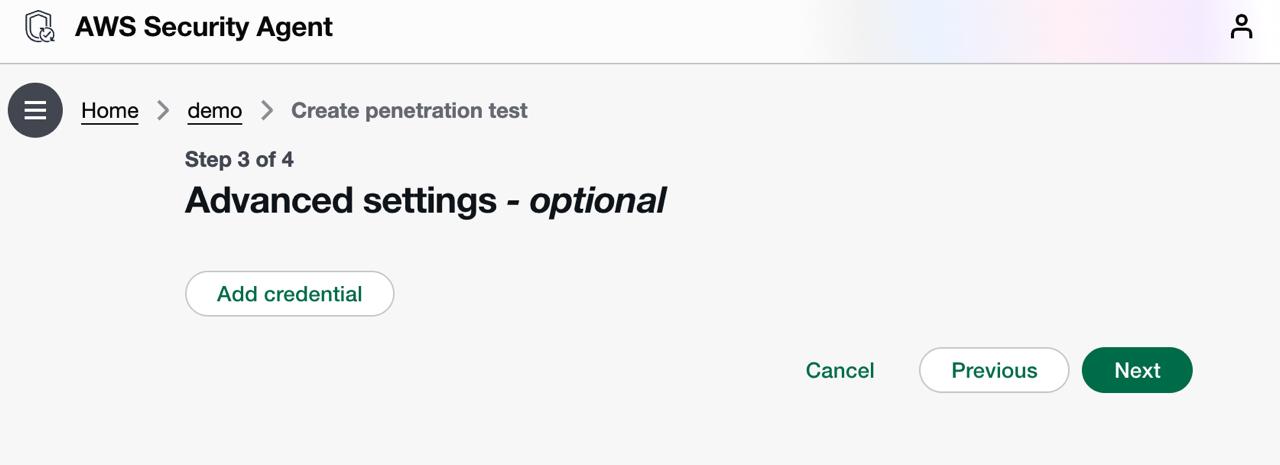Open the demo breadcrumb link

215,110
